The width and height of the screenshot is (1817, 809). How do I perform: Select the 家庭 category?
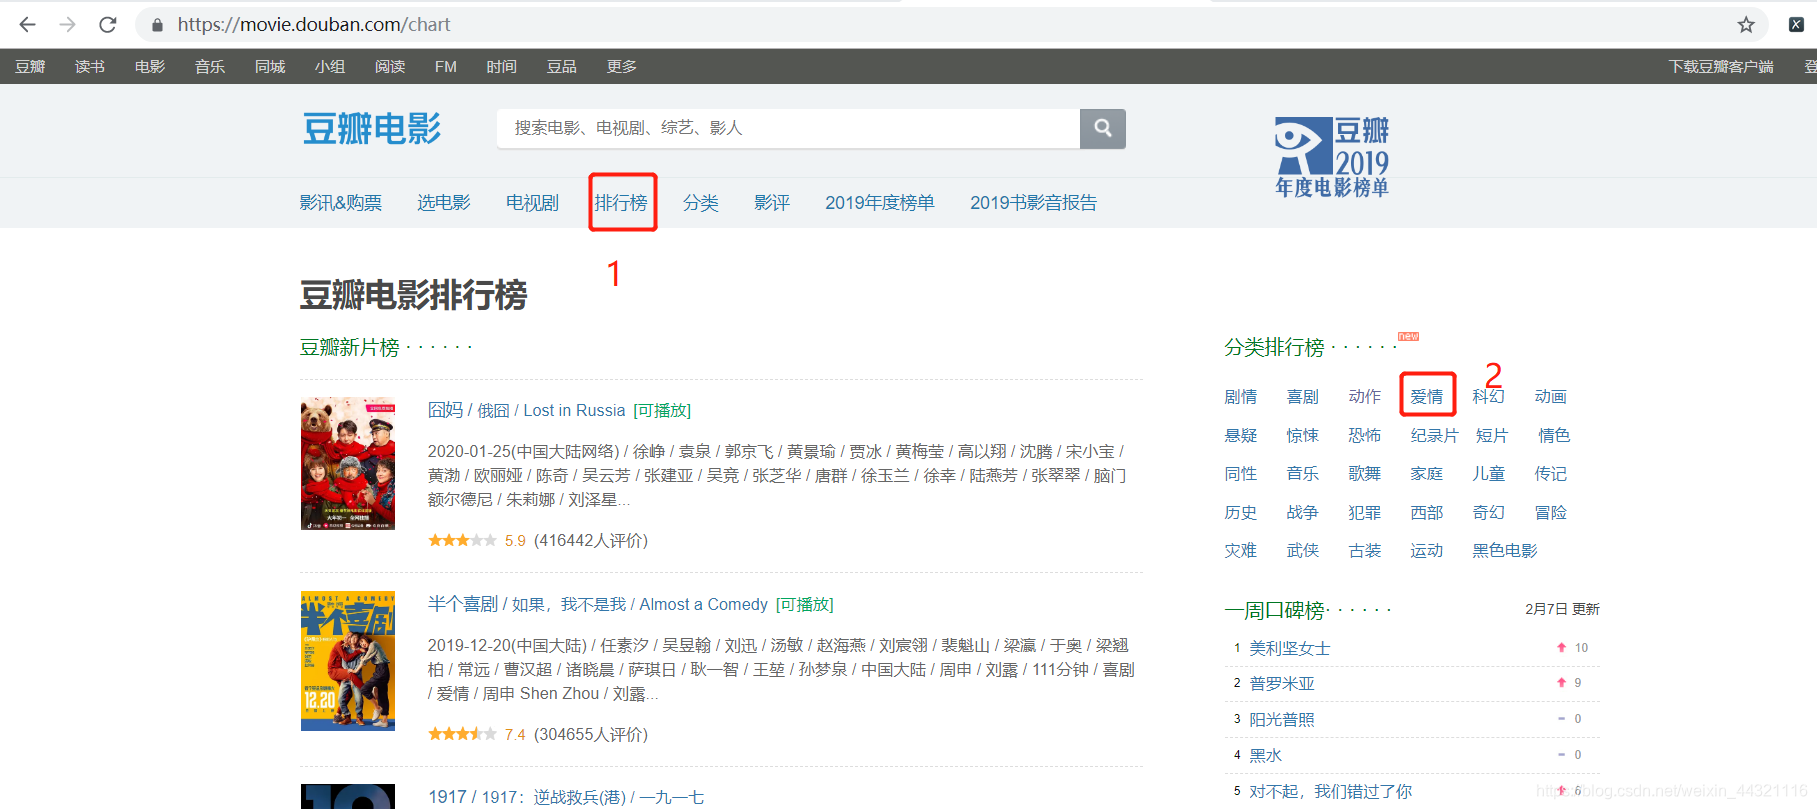point(1427,474)
